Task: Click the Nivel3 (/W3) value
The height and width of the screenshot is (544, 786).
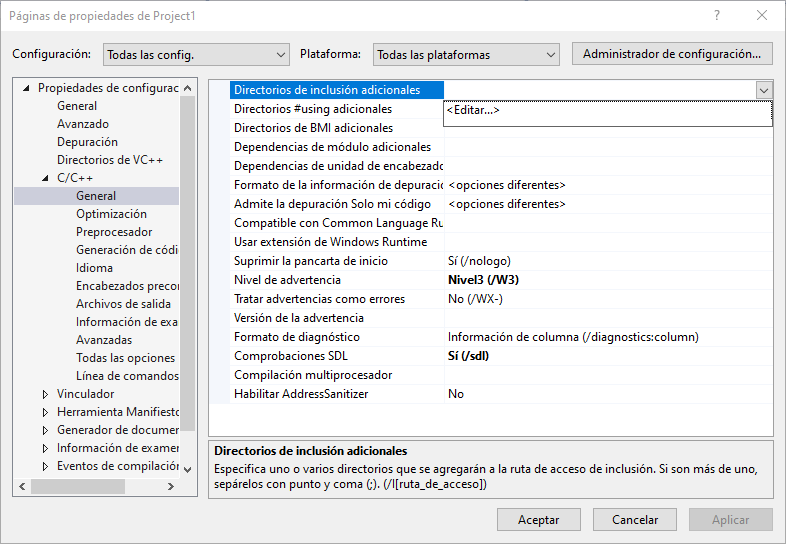Action: pyautogui.click(x=483, y=280)
